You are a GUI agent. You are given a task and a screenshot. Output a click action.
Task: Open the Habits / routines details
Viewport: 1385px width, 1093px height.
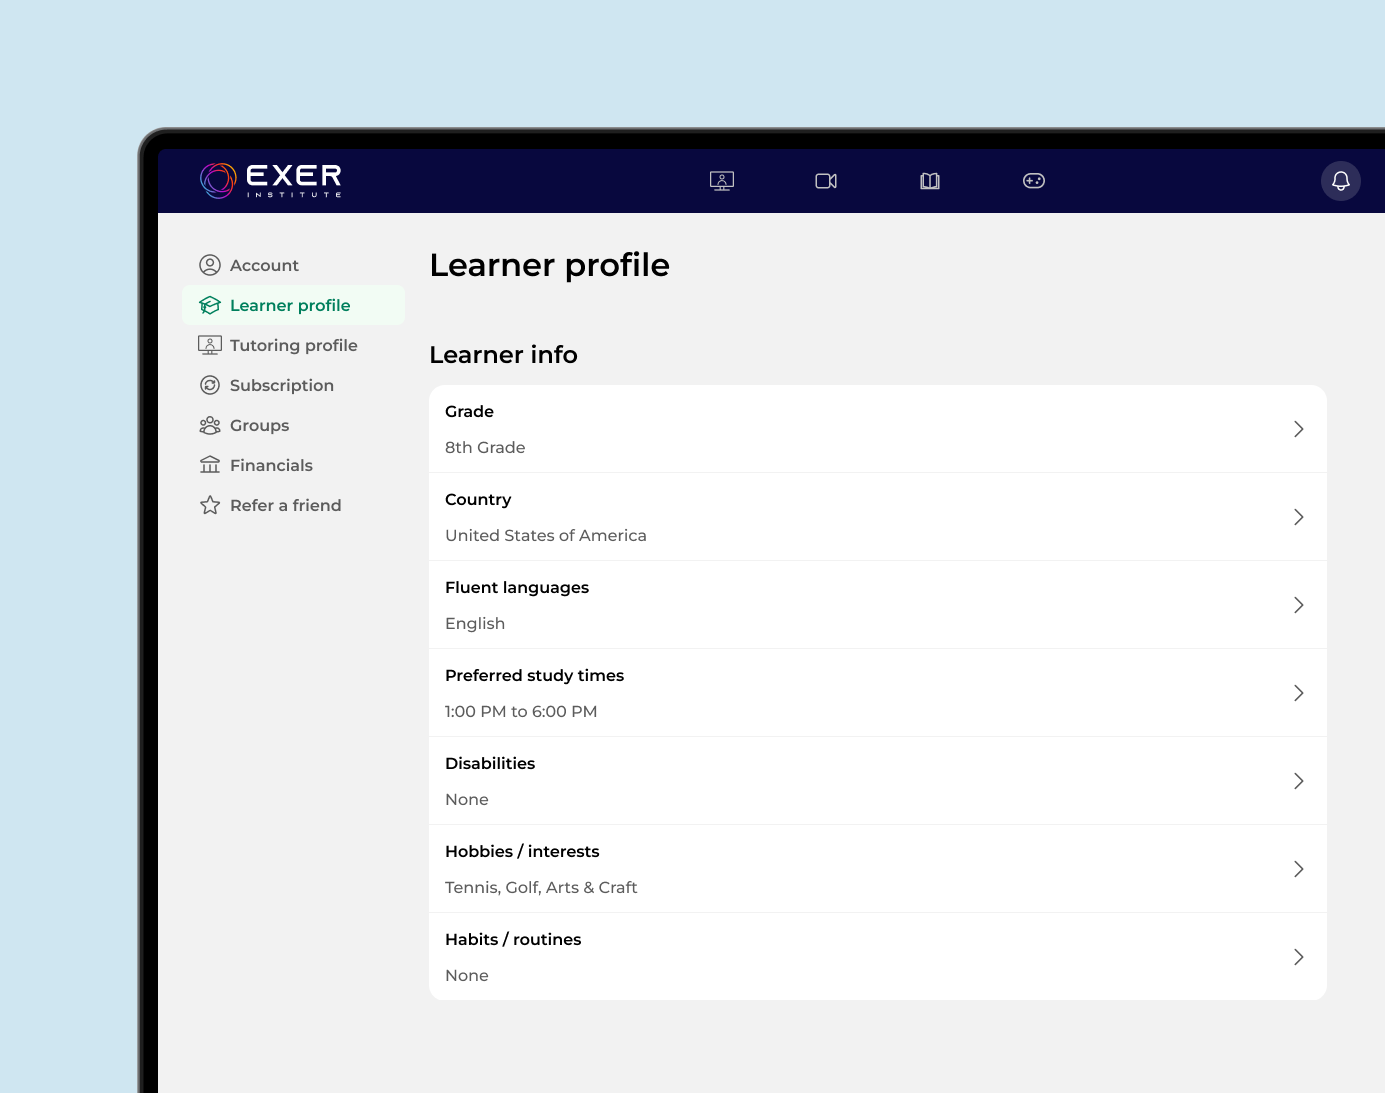1299,957
